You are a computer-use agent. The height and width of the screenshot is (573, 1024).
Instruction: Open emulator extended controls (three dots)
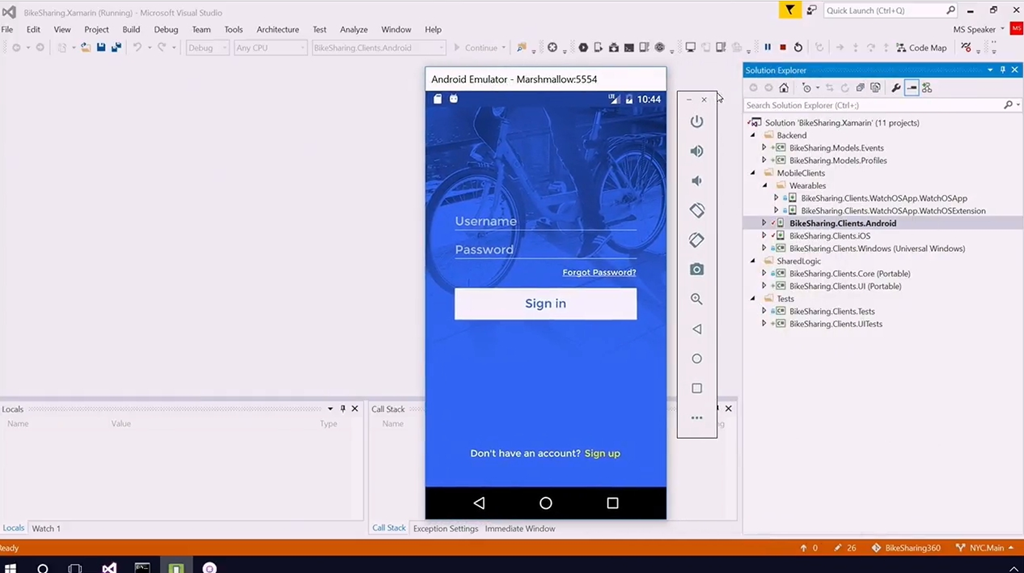coord(697,418)
